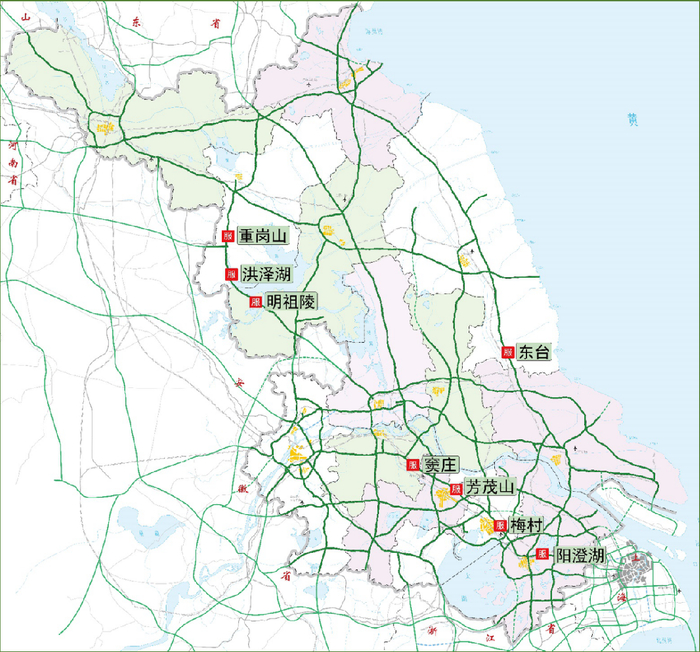The width and height of the screenshot is (700, 652).
Task: Click the red service-area icon beside 明祖陵
Action: [255, 302]
